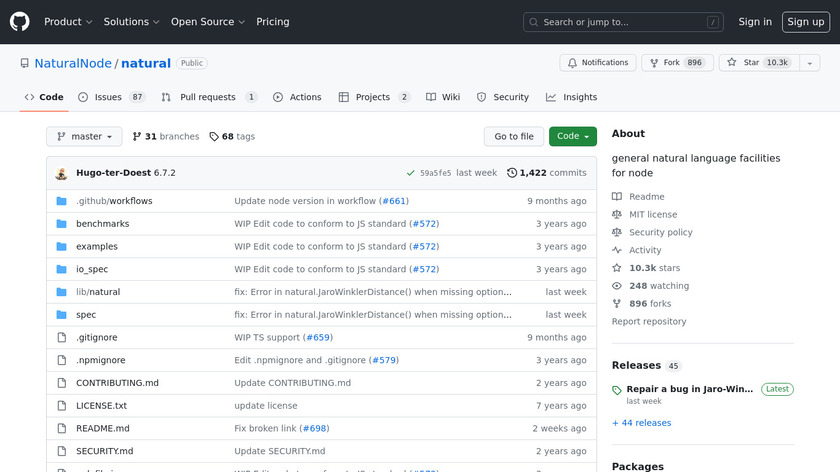This screenshot has height=472, width=840.
Task: Open the benchmarks folder icon
Action: coord(61,224)
